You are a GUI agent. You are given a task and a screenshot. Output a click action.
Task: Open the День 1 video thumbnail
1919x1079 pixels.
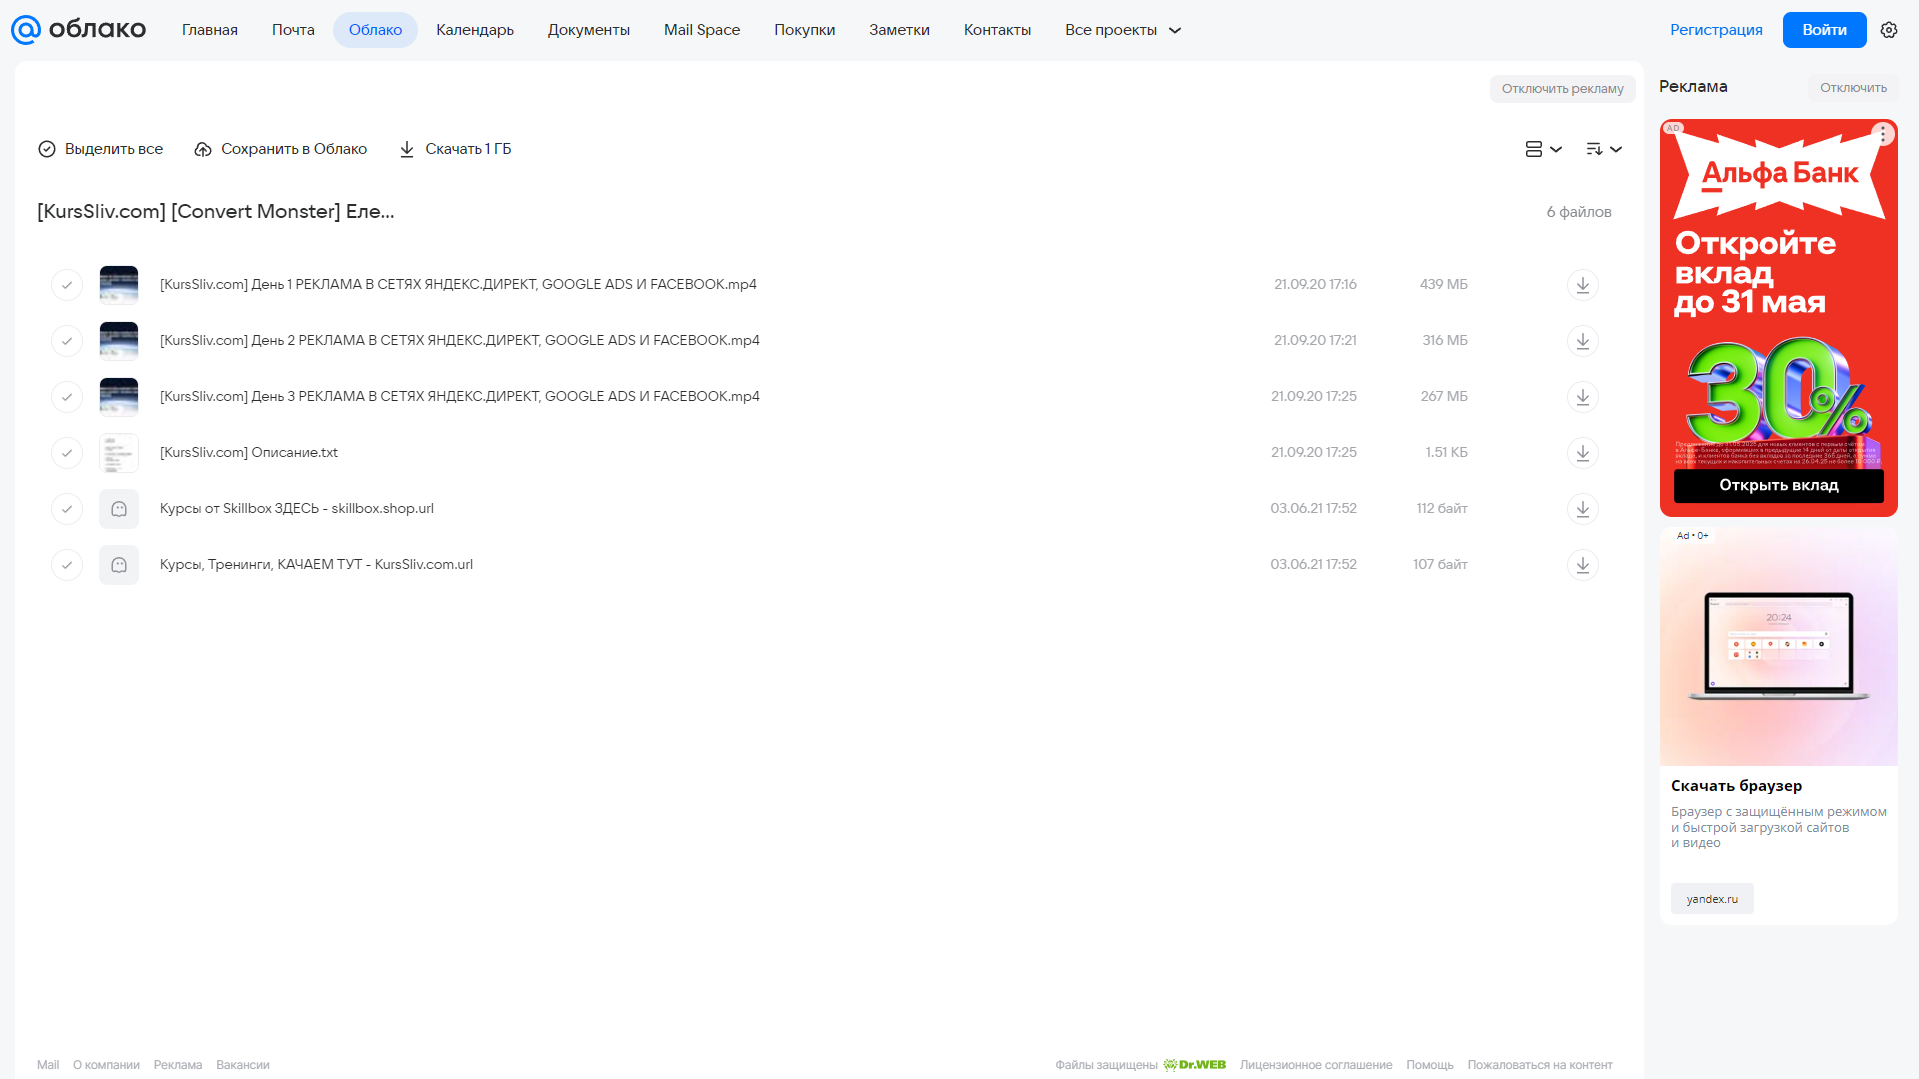coord(119,285)
